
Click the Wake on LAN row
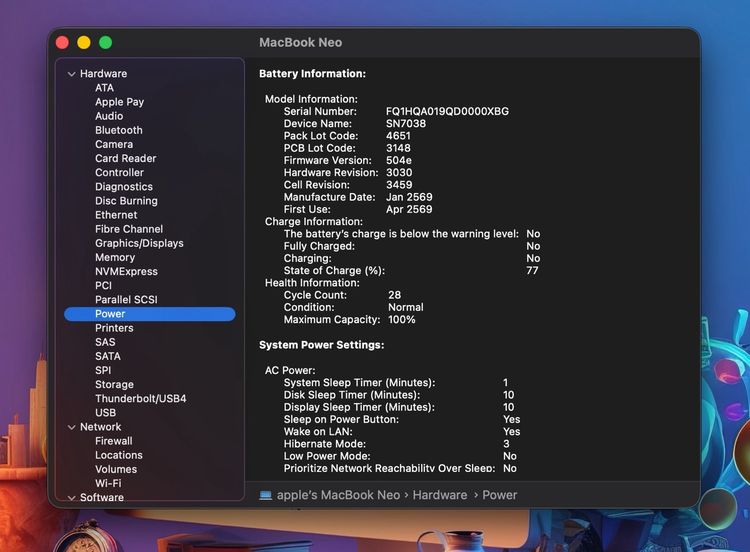click(402, 431)
